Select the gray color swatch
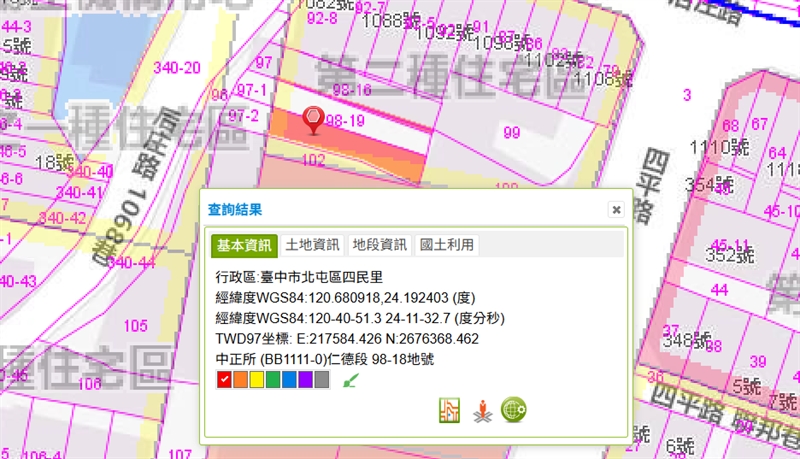800x459 pixels. click(x=321, y=380)
